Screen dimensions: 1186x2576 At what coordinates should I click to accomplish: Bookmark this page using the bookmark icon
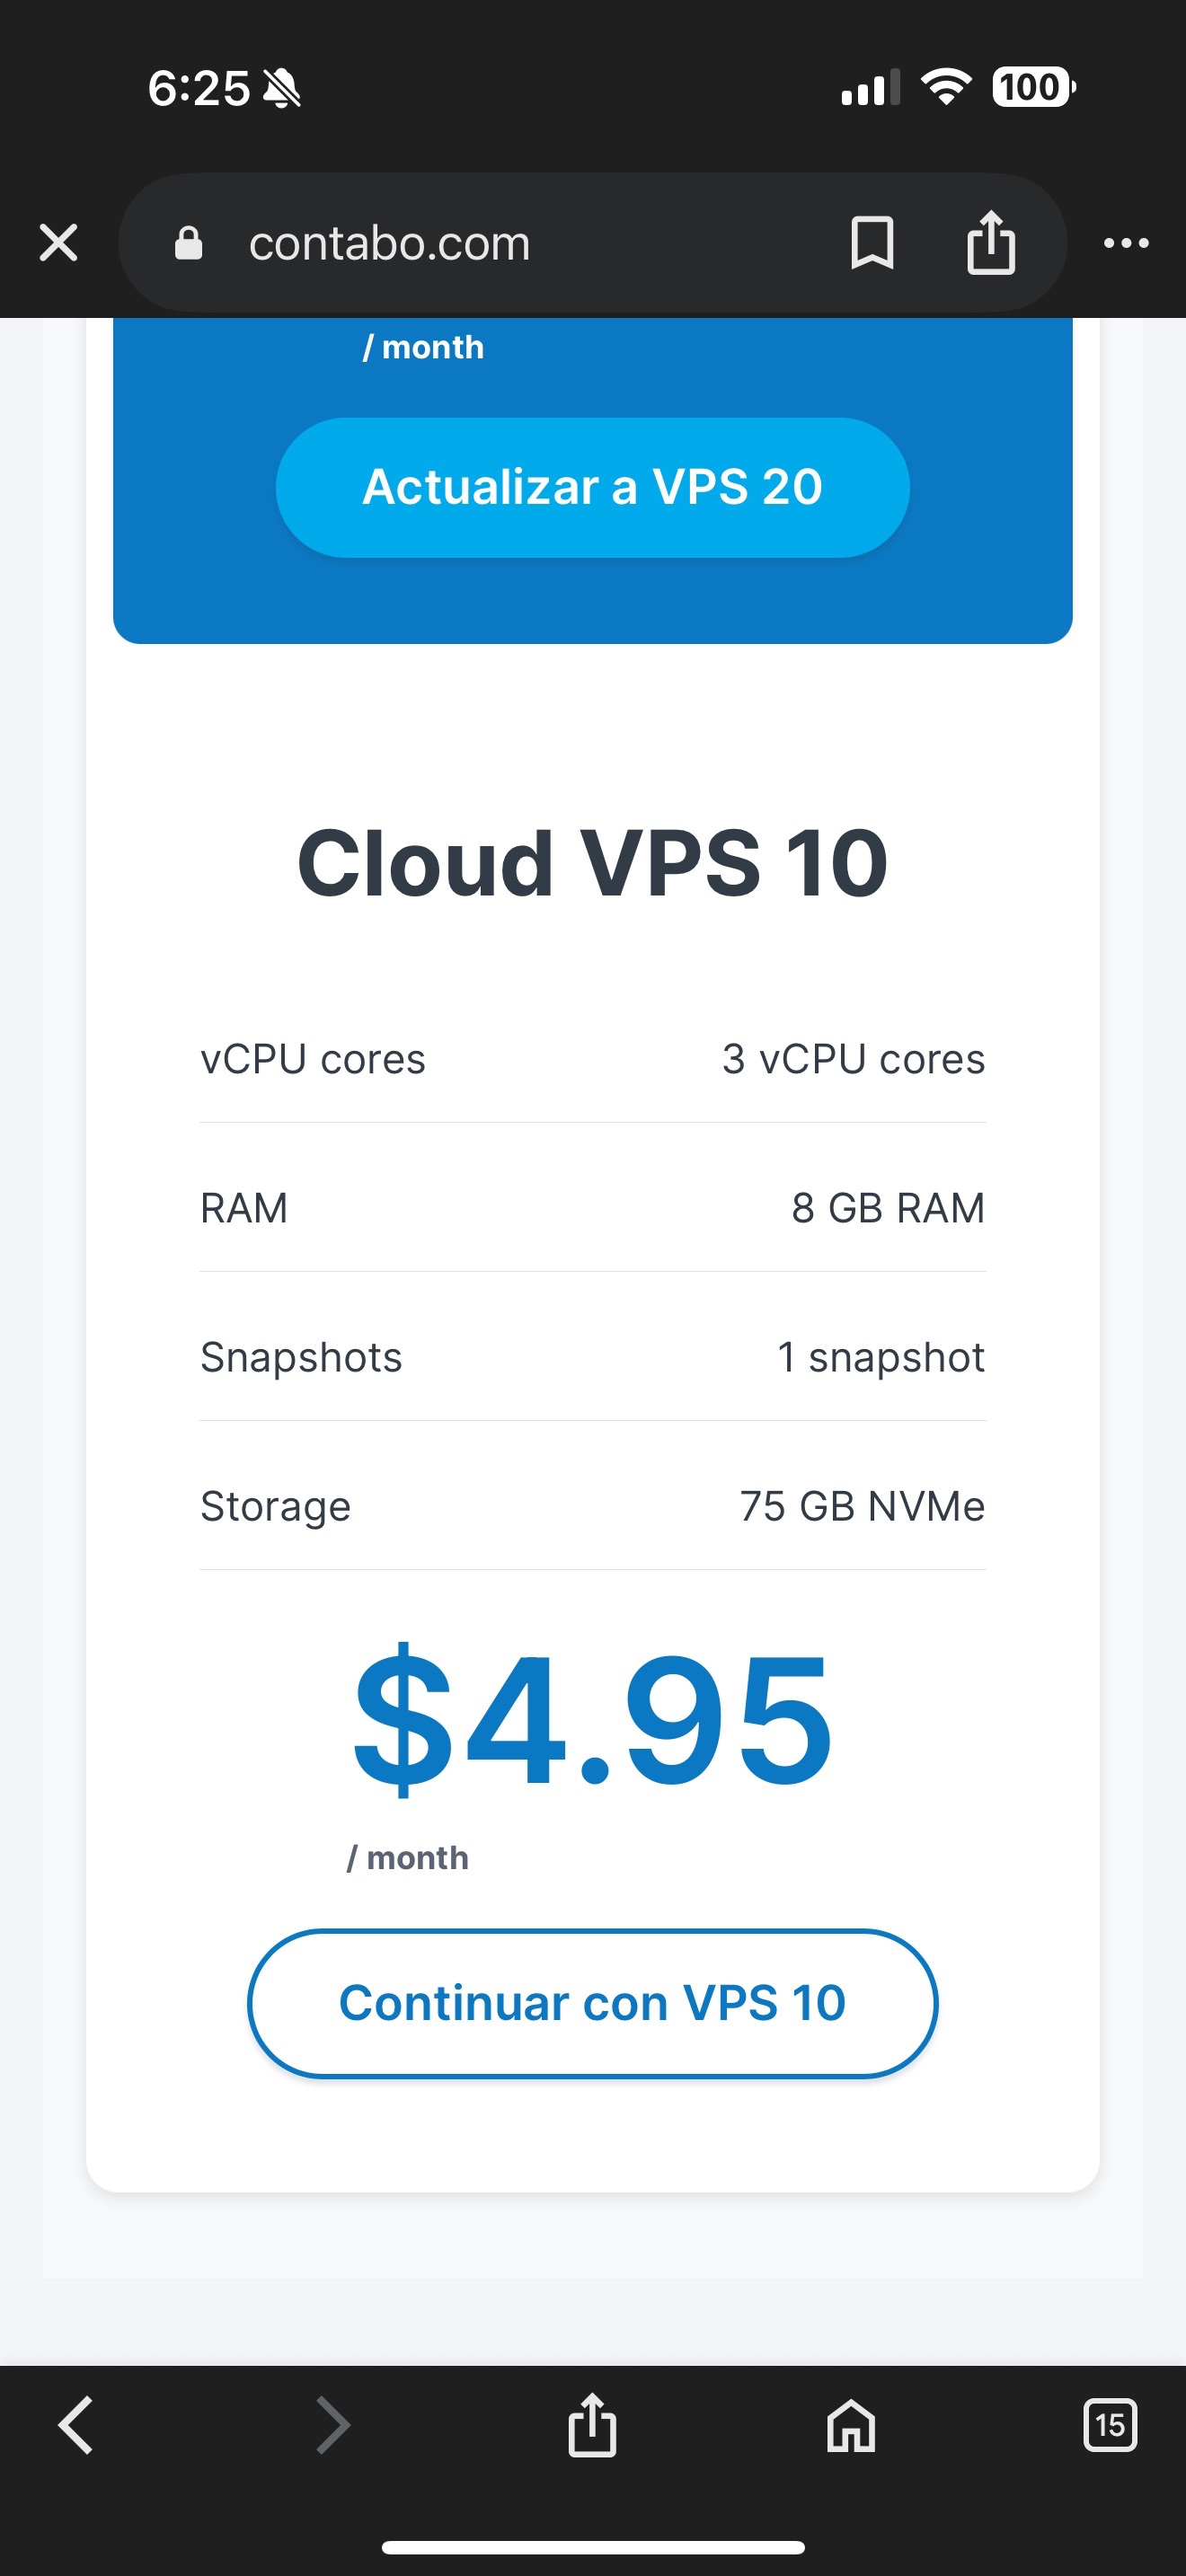(872, 243)
